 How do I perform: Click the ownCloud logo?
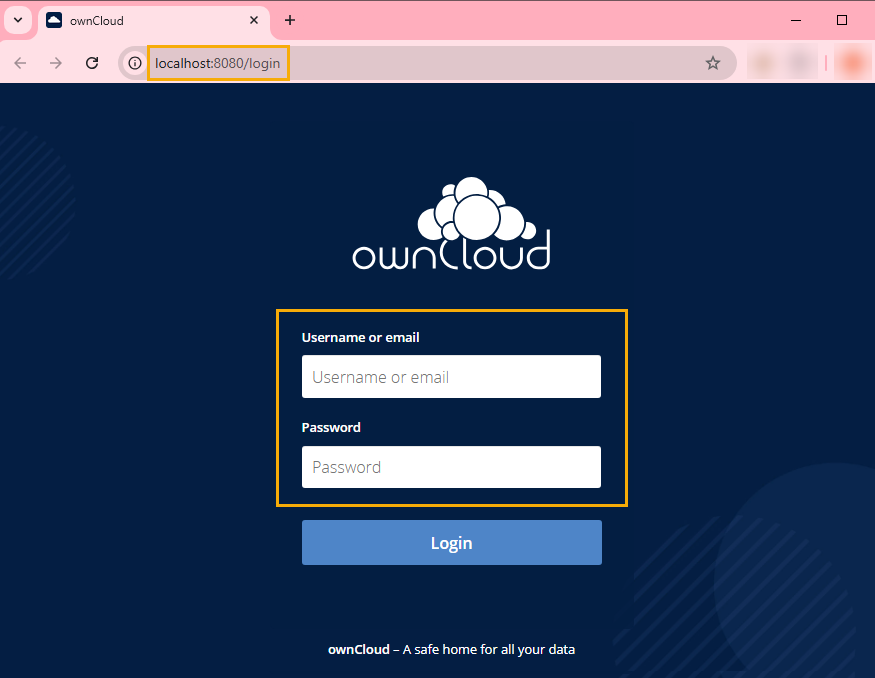click(451, 224)
